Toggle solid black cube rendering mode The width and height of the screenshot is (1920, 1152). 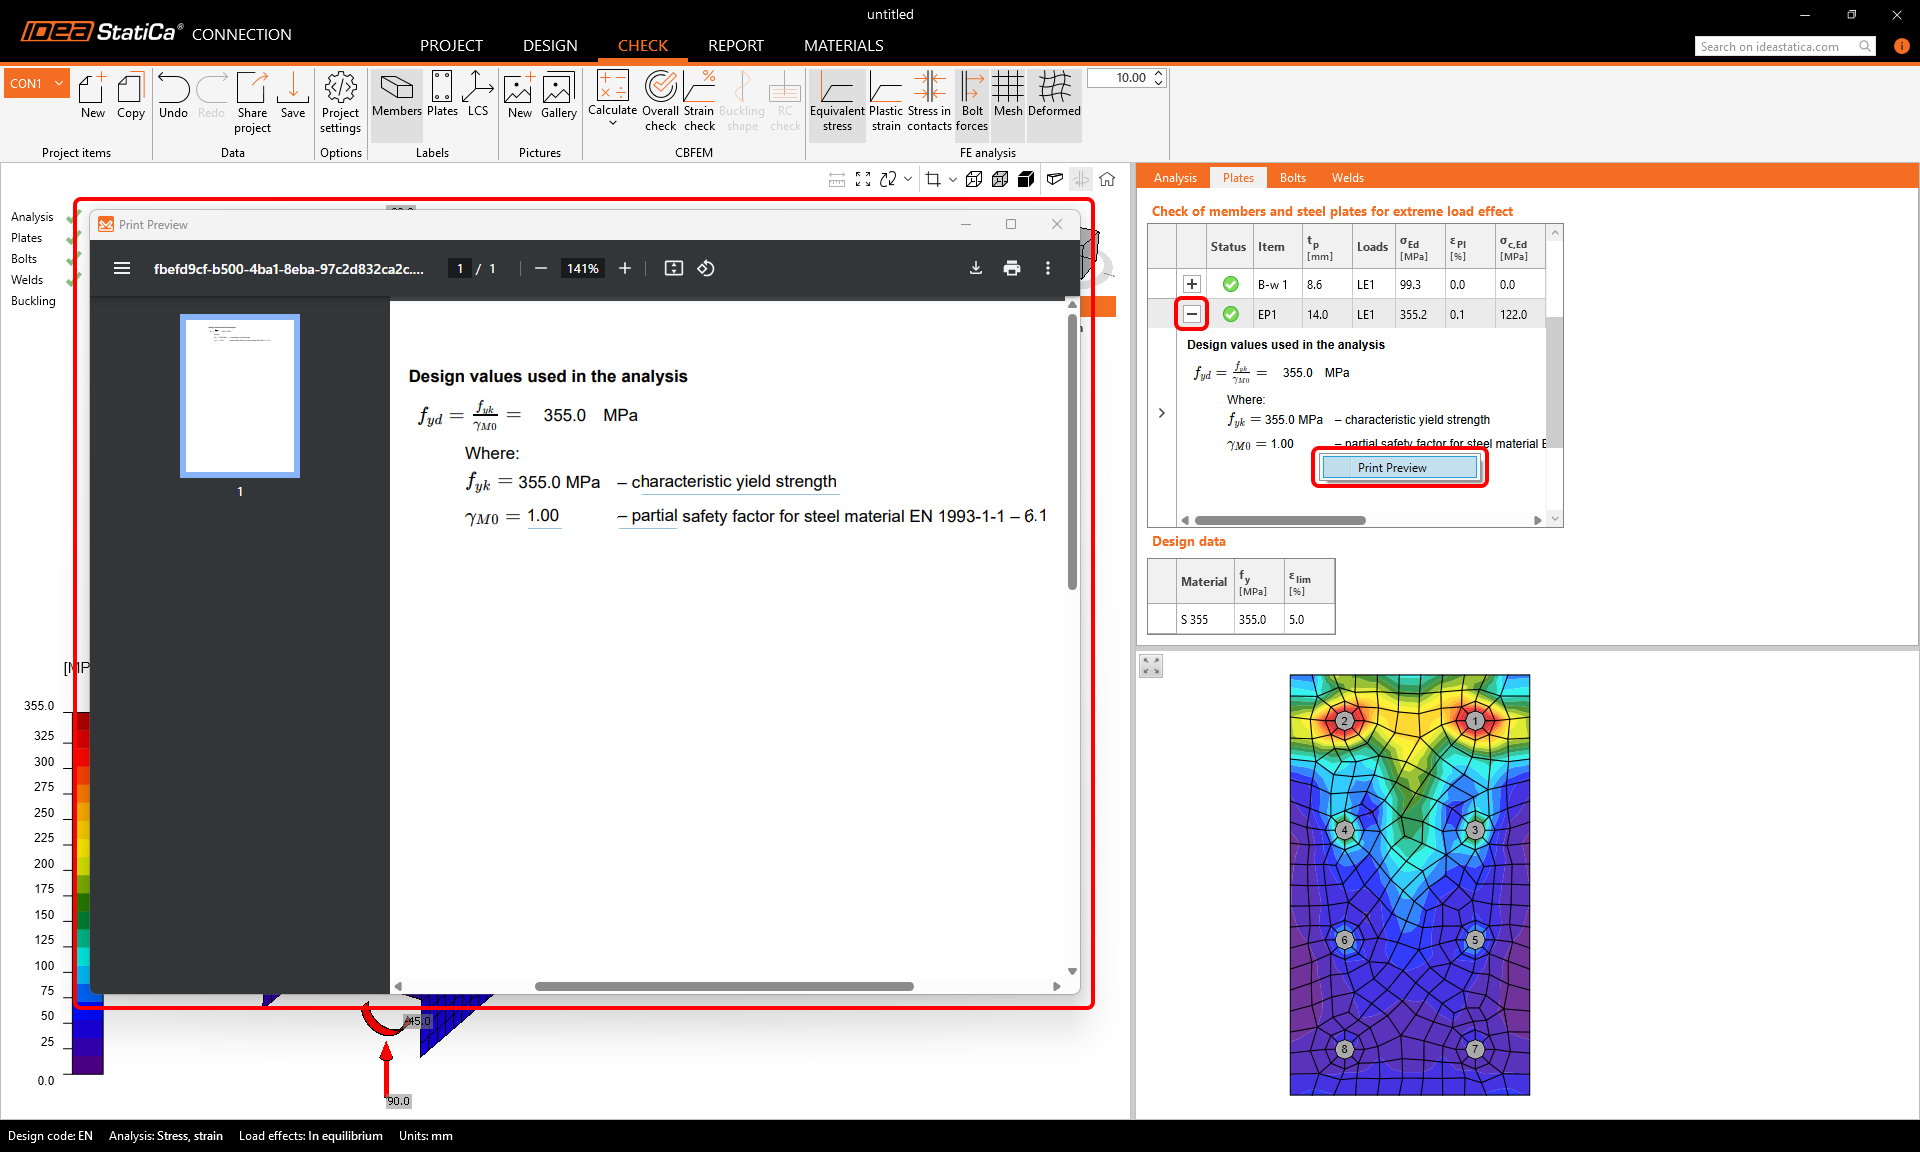click(1026, 179)
